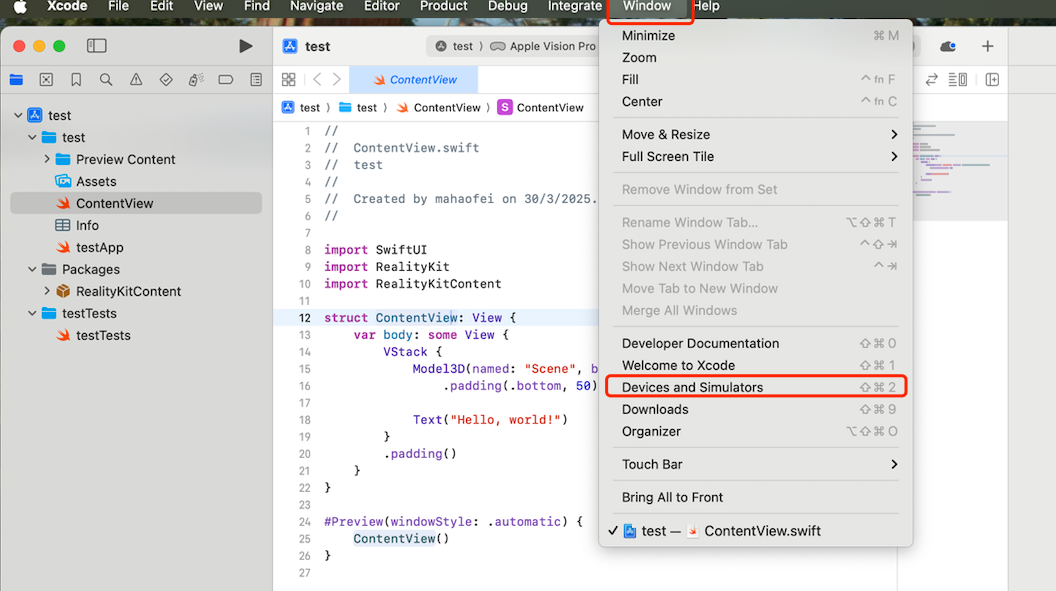This screenshot has width=1056, height=591.
Task: Choose Welcome to Xcode
Action: click(x=756, y=366)
